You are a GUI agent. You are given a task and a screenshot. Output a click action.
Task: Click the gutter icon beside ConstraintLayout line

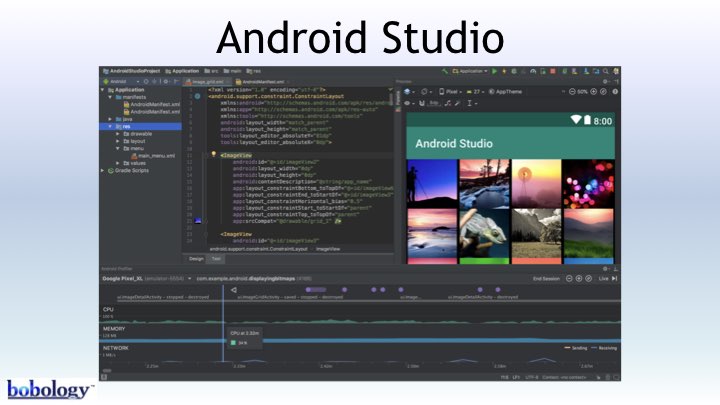click(197, 96)
